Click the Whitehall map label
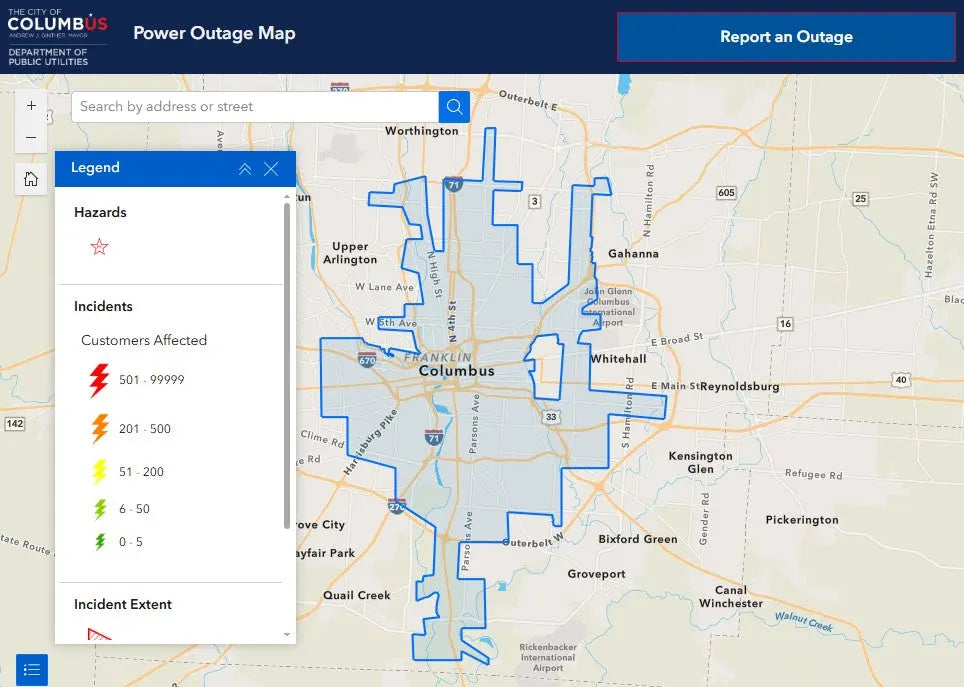The width and height of the screenshot is (964, 687). pyautogui.click(x=618, y=359)
